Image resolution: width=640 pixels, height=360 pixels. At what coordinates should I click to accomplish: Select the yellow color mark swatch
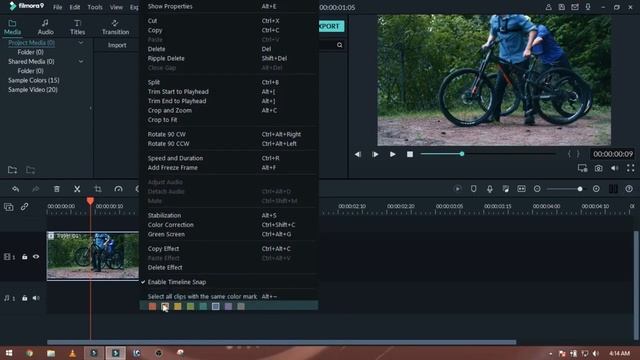(178, 306)
